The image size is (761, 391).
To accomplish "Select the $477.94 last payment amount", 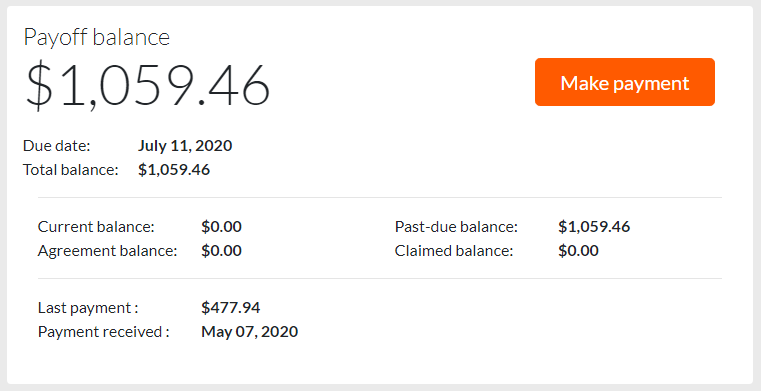I will (x=231, y=308).
